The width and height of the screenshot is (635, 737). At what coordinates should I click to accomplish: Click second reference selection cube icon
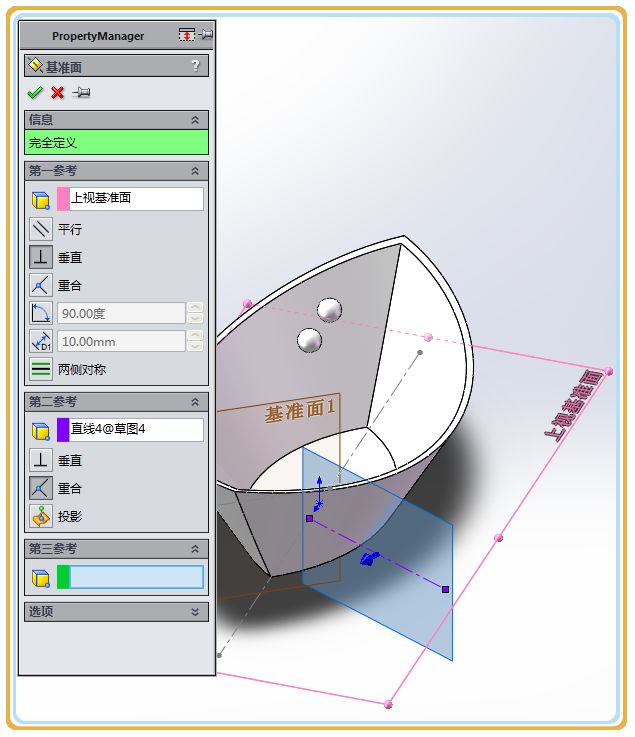40,431
